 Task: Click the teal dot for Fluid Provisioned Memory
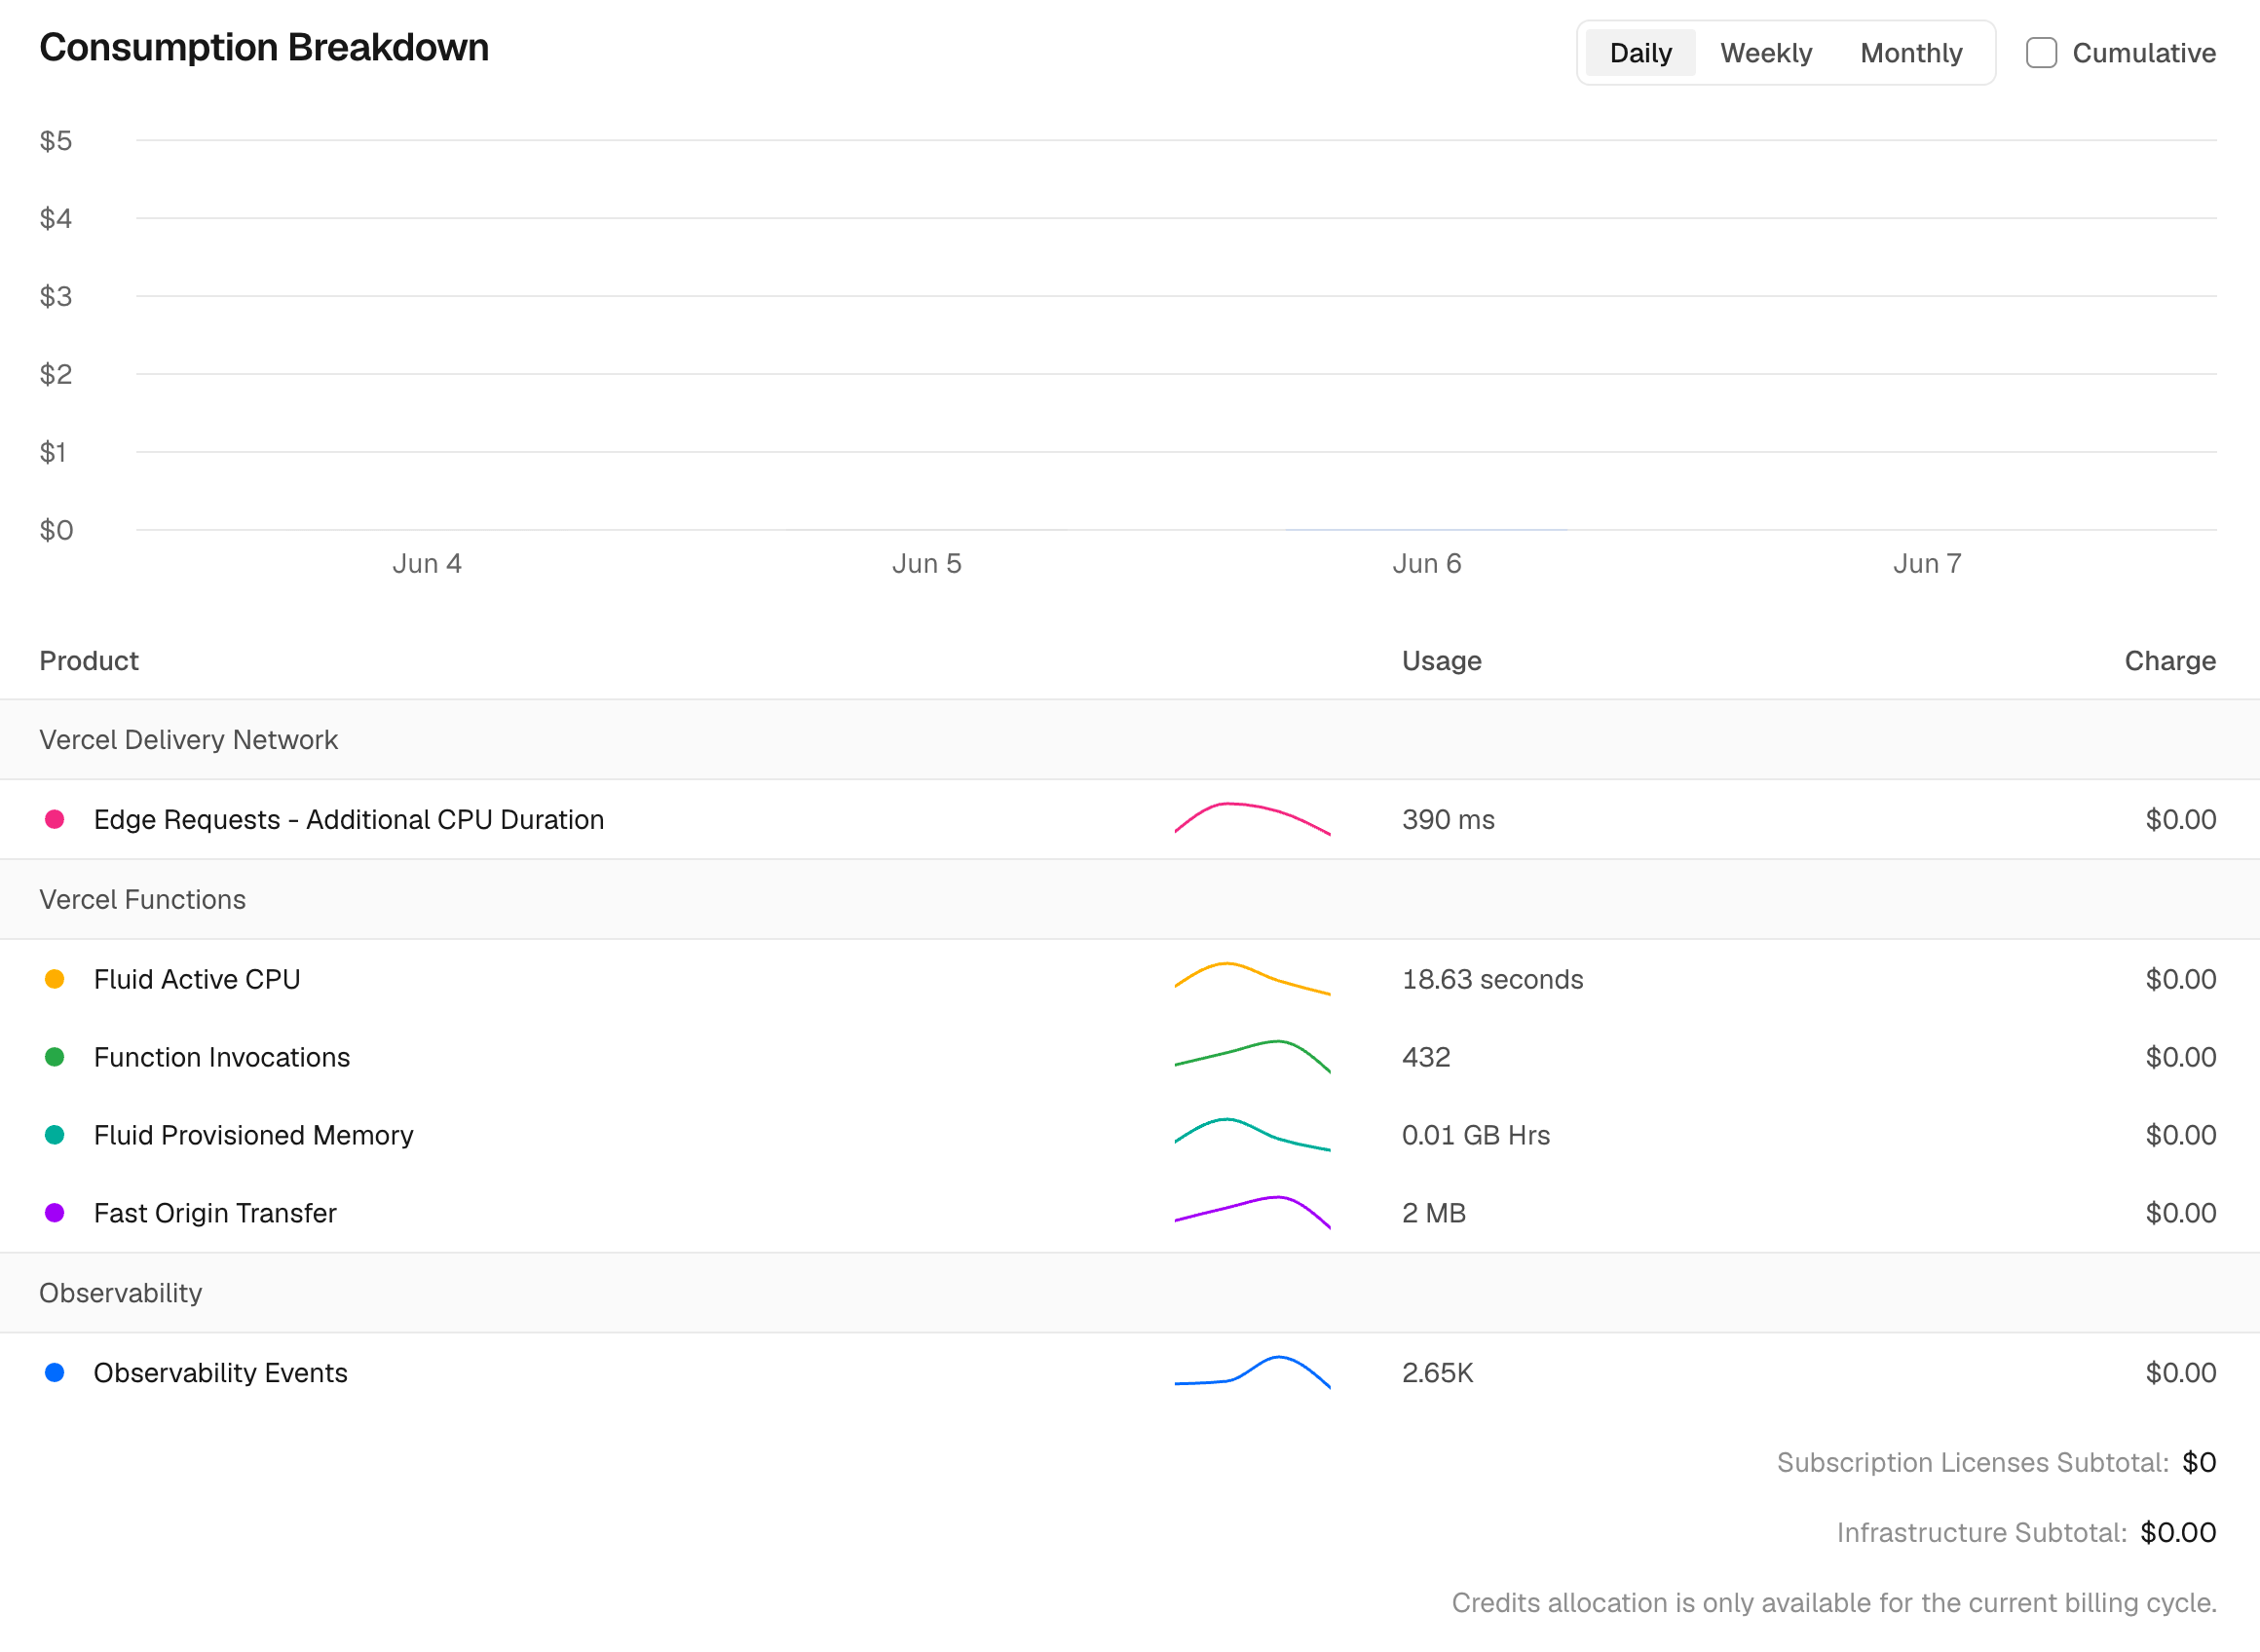point(55,1135)
